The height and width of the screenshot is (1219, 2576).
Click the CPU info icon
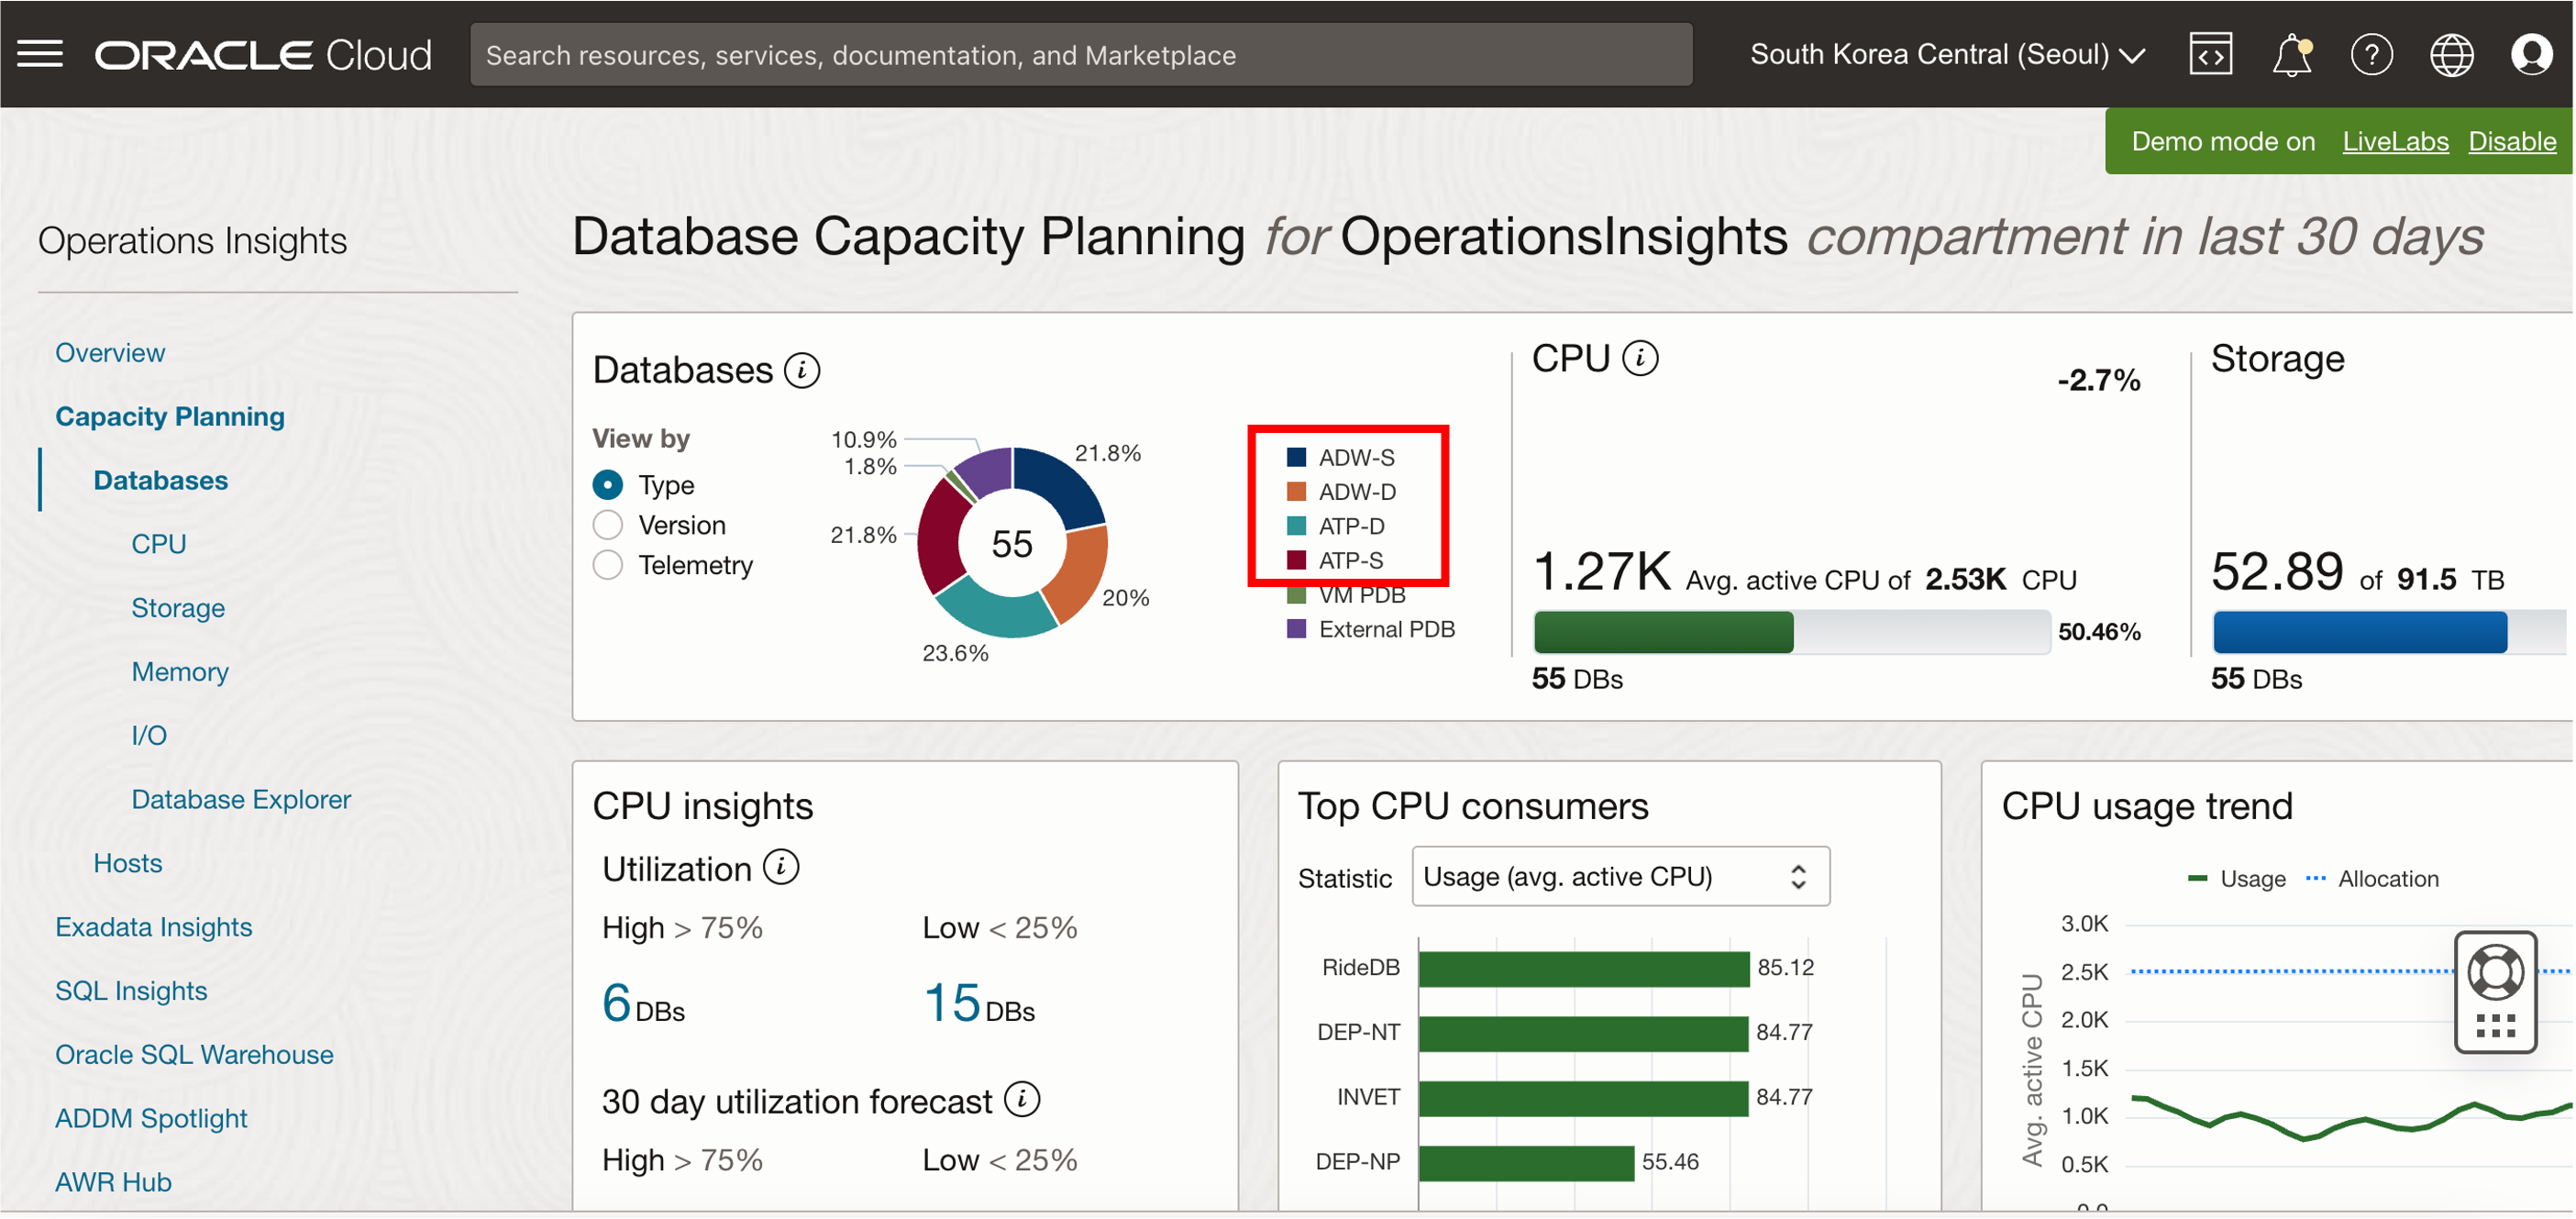click(1640, 358)
